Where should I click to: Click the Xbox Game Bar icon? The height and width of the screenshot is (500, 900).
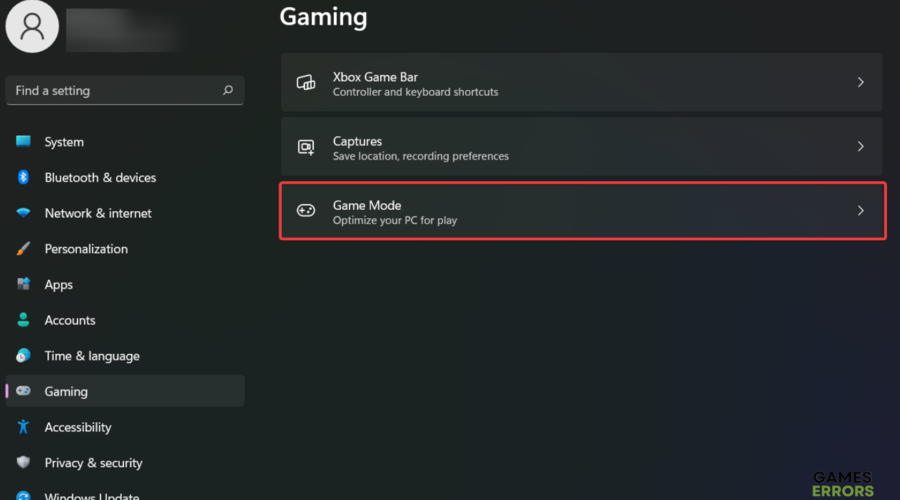(x=306, y=83)
